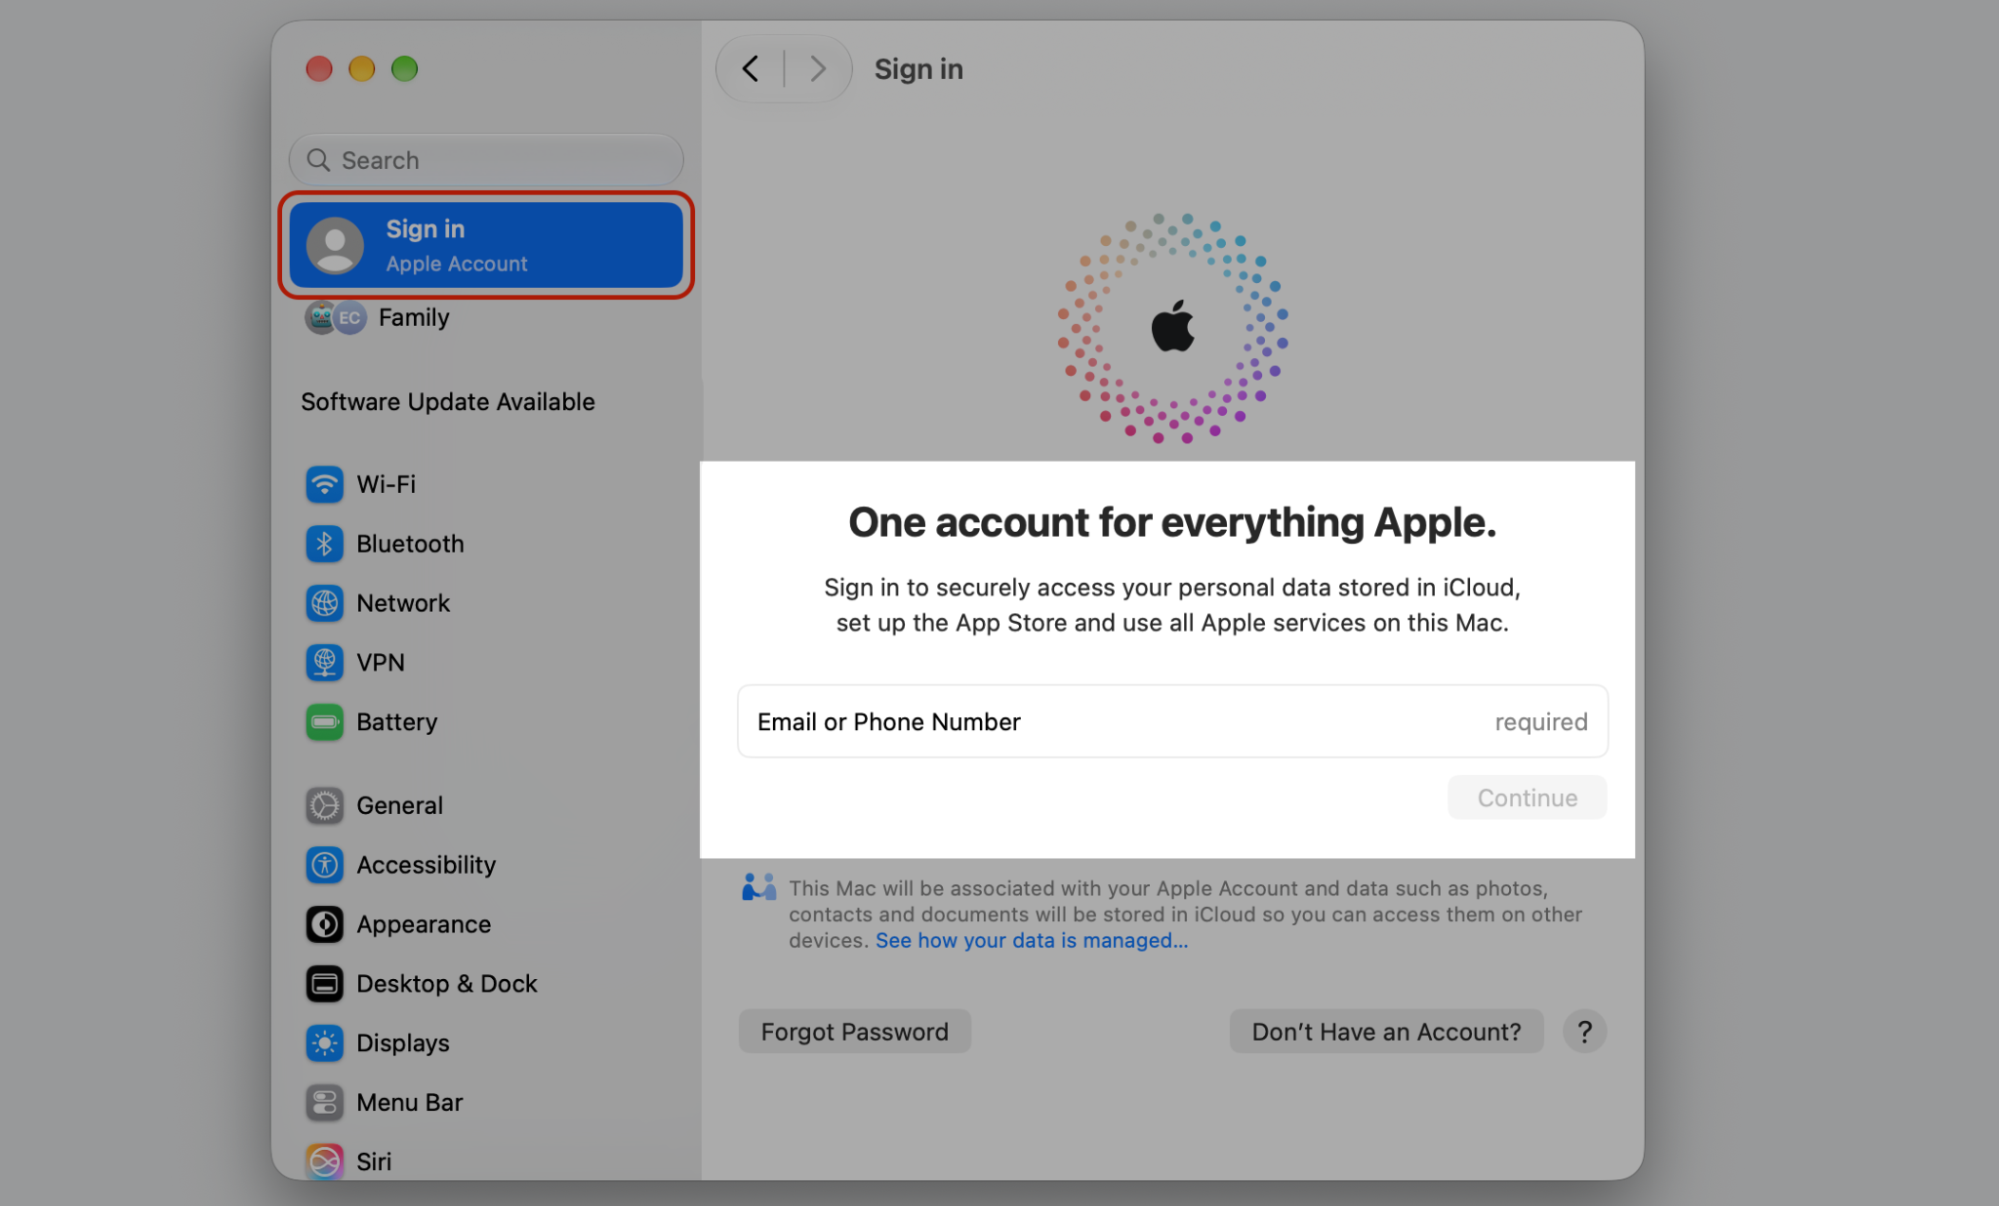The height and width of the screenshot is (1207, 1999).
Task: Click the search magnifier icon
Action: click(x=318, y=160)
